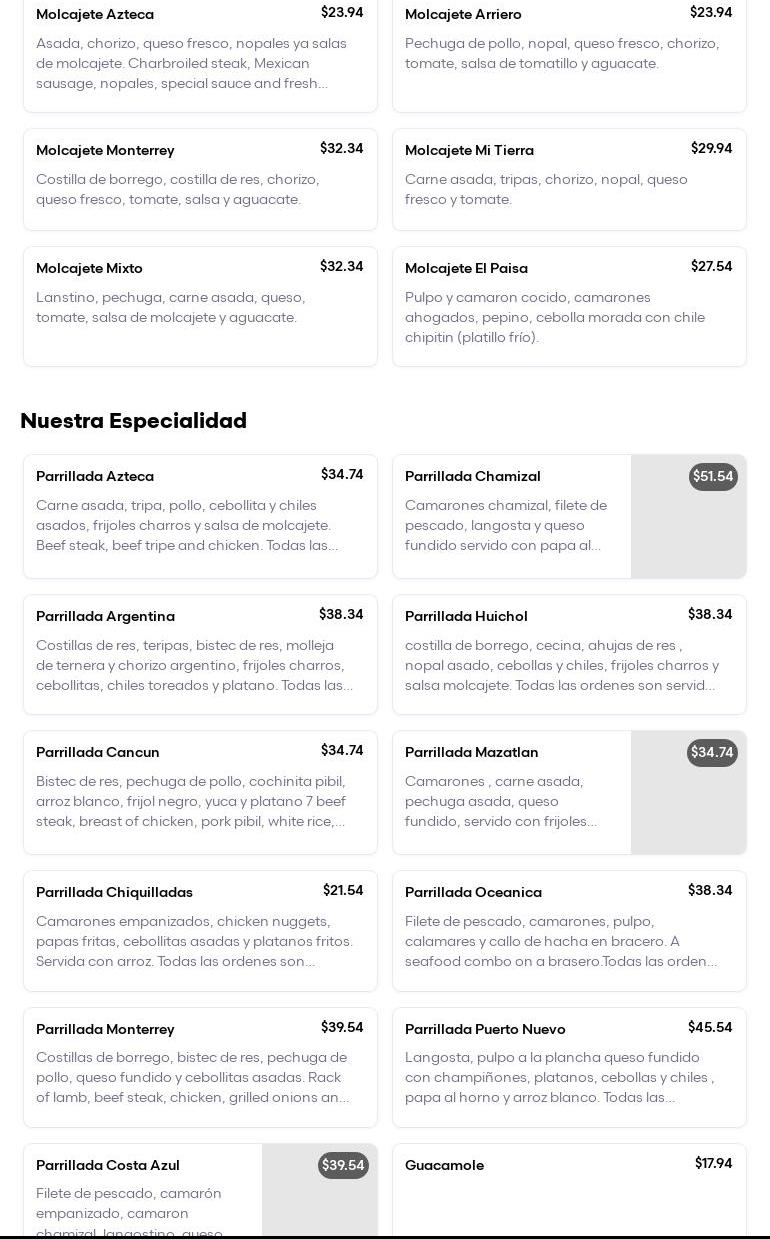Click the $51.54 price badge
This screenshot has height=1239, width=770.
tap(713, 477)
